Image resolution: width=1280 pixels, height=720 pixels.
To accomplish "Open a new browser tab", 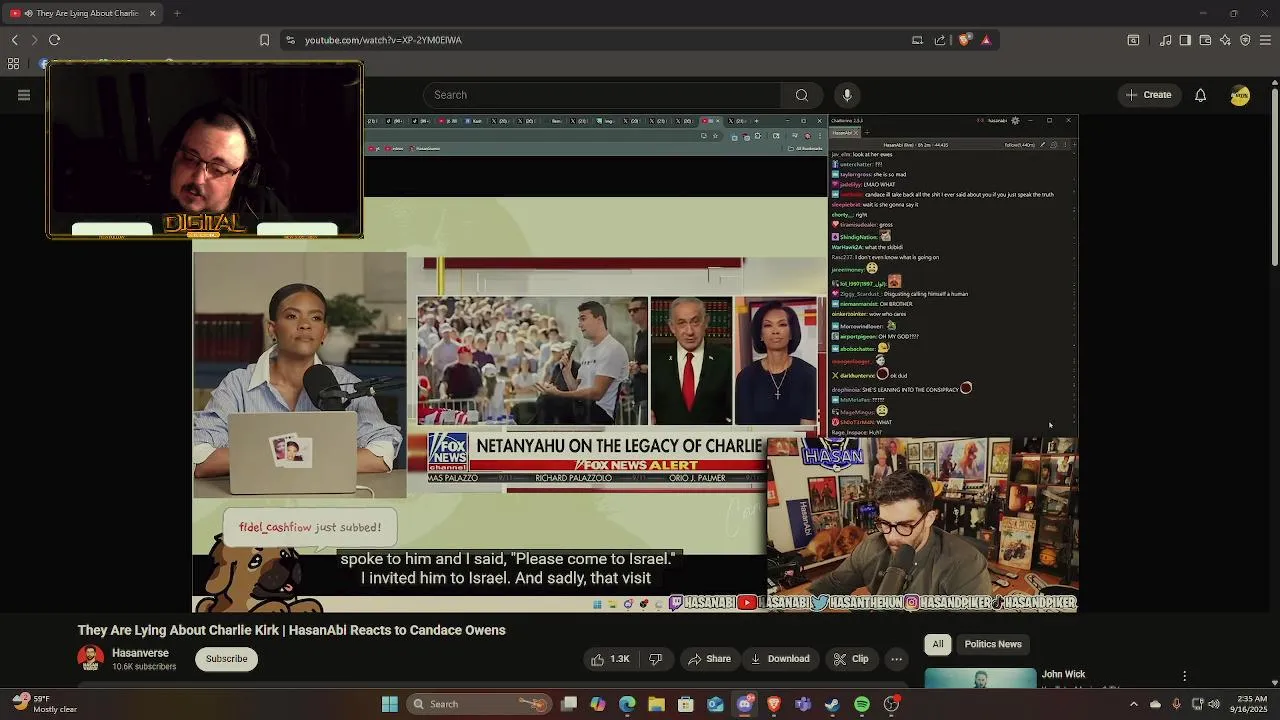I will (177, 13).
